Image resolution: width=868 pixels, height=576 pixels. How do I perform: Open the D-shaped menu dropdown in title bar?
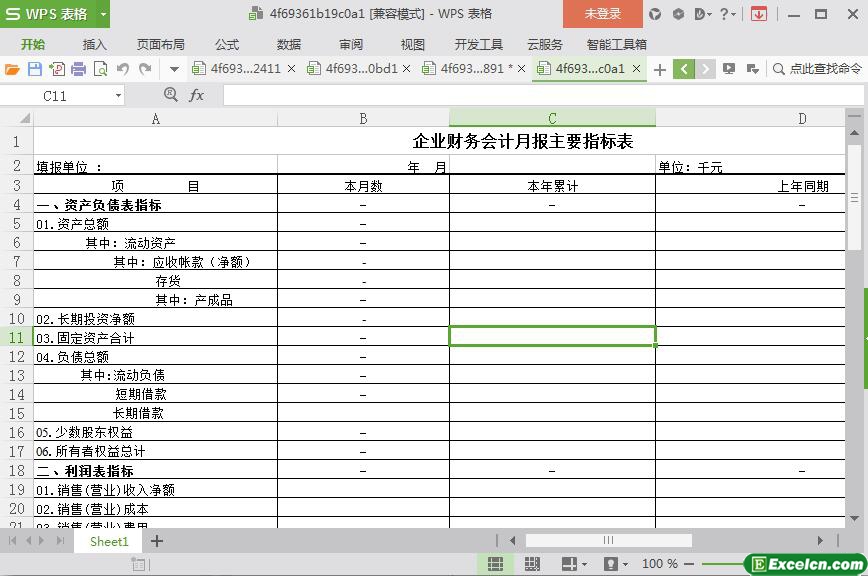pyautogui.click(x=702, y=14)
